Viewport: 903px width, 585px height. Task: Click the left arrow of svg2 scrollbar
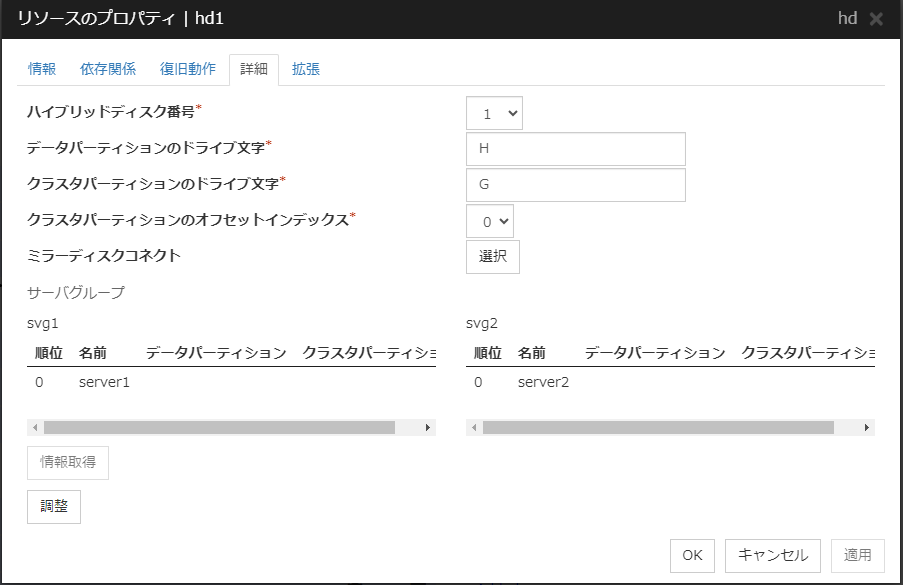(471, 426)
